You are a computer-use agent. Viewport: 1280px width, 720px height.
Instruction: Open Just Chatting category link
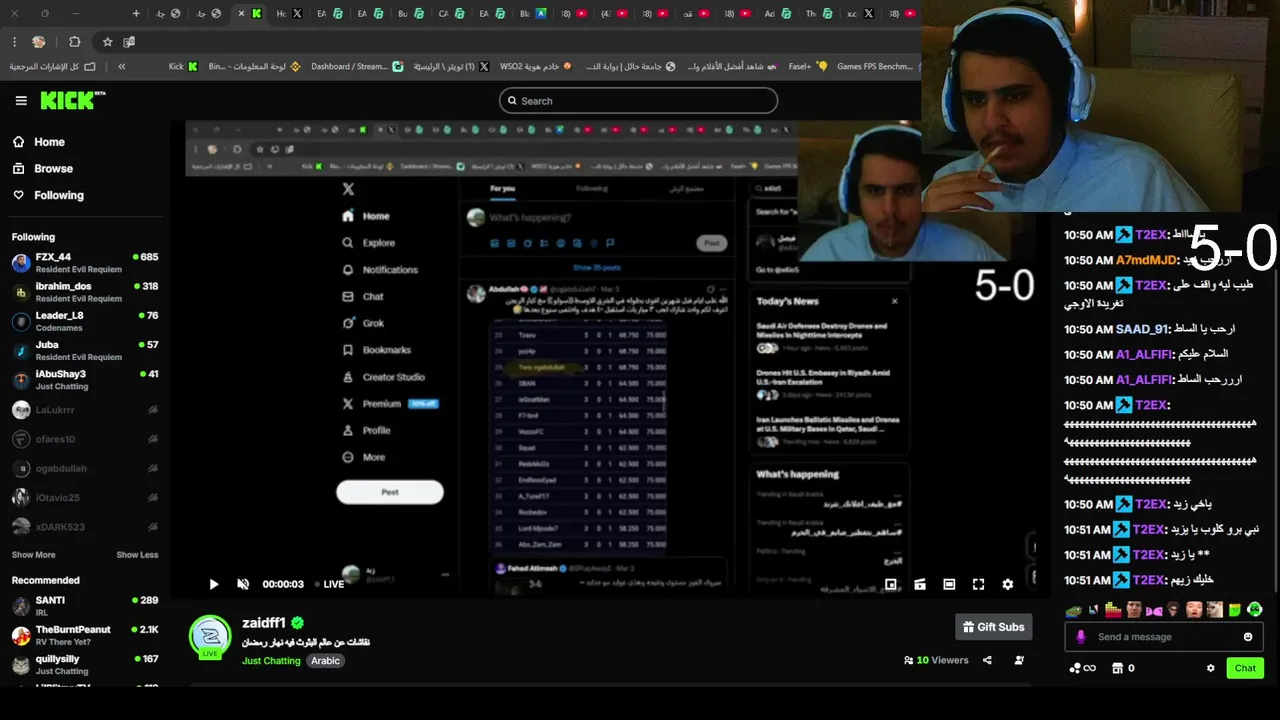pos(271,661)
